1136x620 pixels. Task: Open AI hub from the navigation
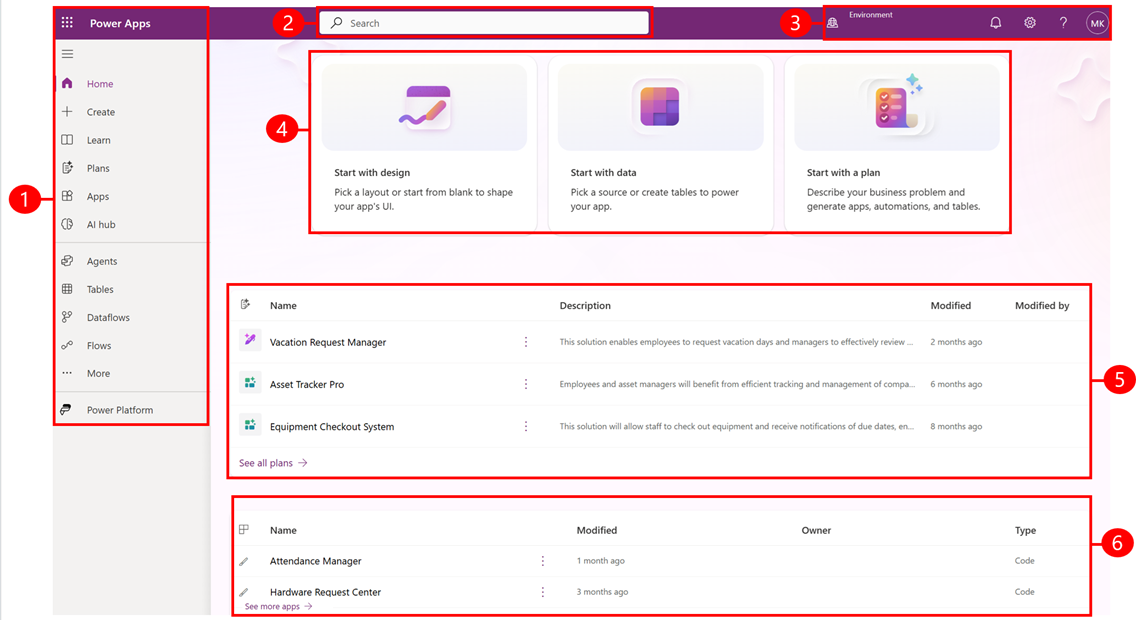pyautogui.click(x=101, y=225)
